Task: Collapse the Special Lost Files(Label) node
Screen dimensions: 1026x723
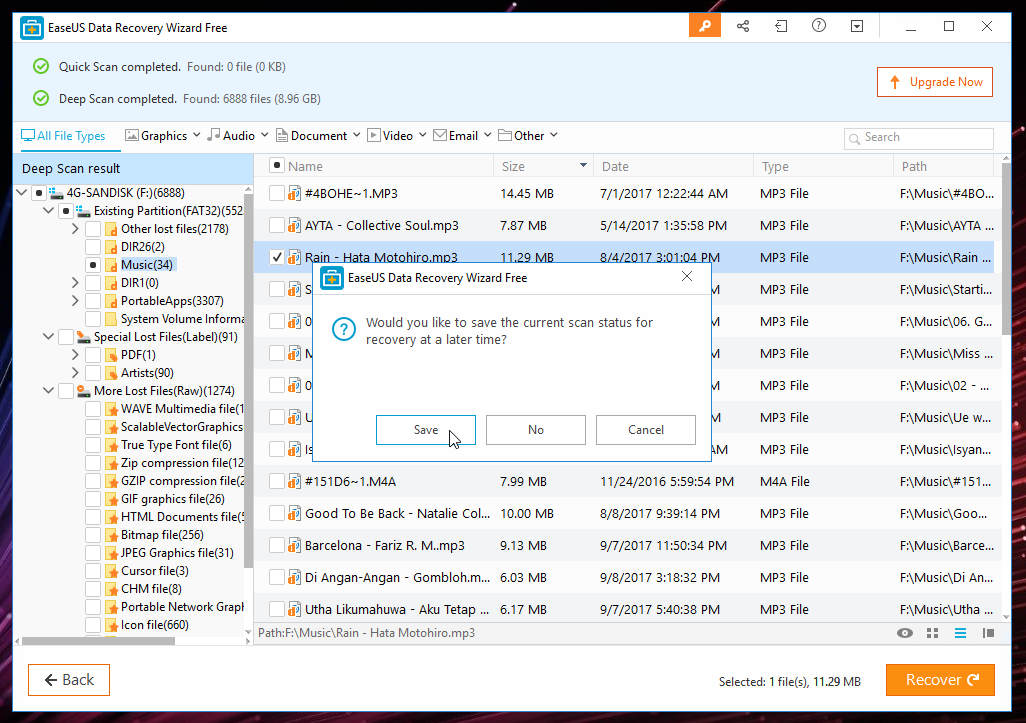Action: click(48, 336)
